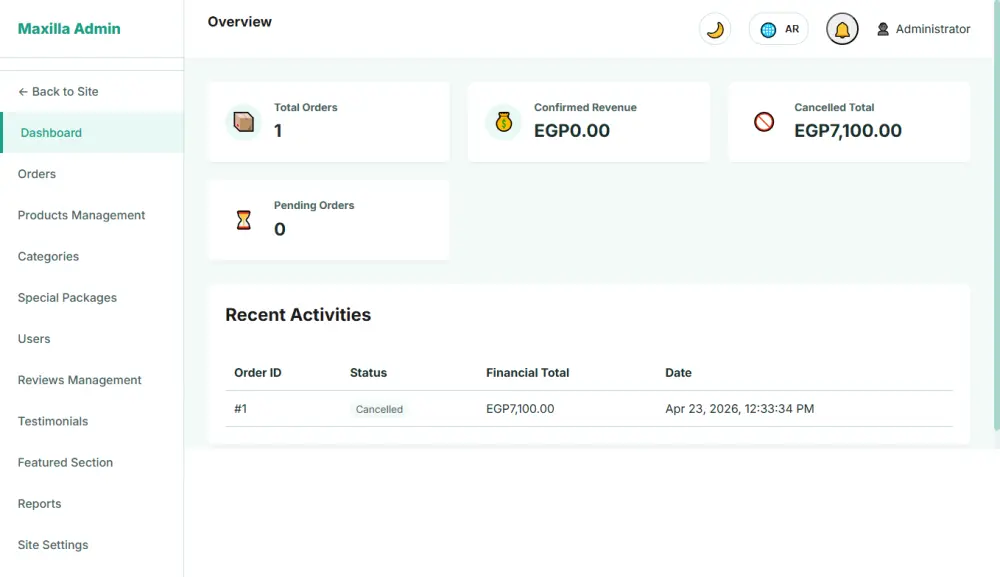Click the Cancelled Total EGP7,100.00 value
This screenshot has height=577, width=1000.
pyautogui.click(x=848, y=131)
